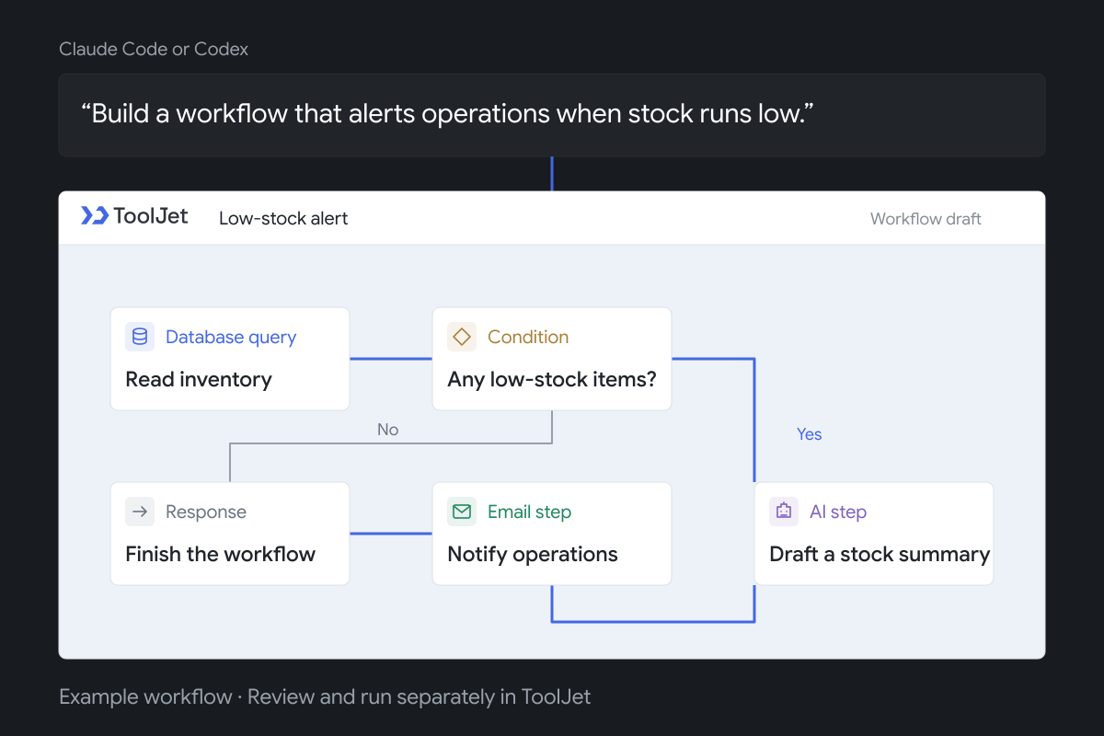This screenshot has height=736, width=1104.
Task: Click the AI step label text
Action: tap(838, 512)
